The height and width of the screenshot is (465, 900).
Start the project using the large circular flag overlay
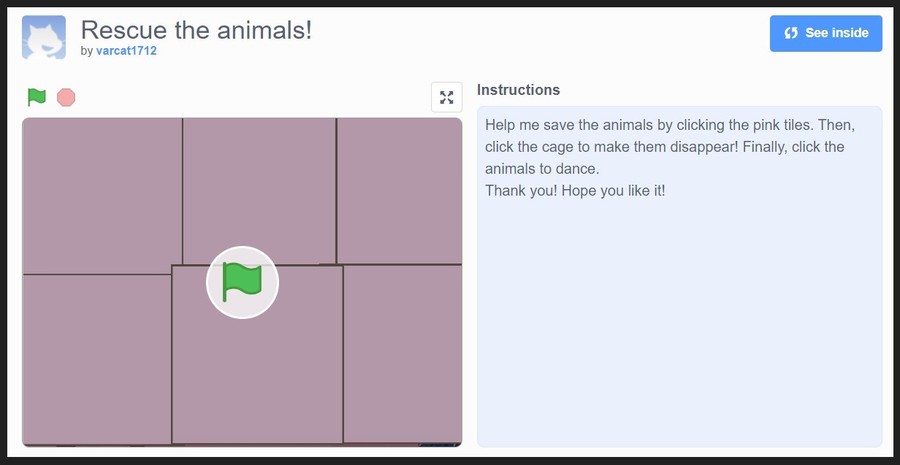[x=242, y=282]
